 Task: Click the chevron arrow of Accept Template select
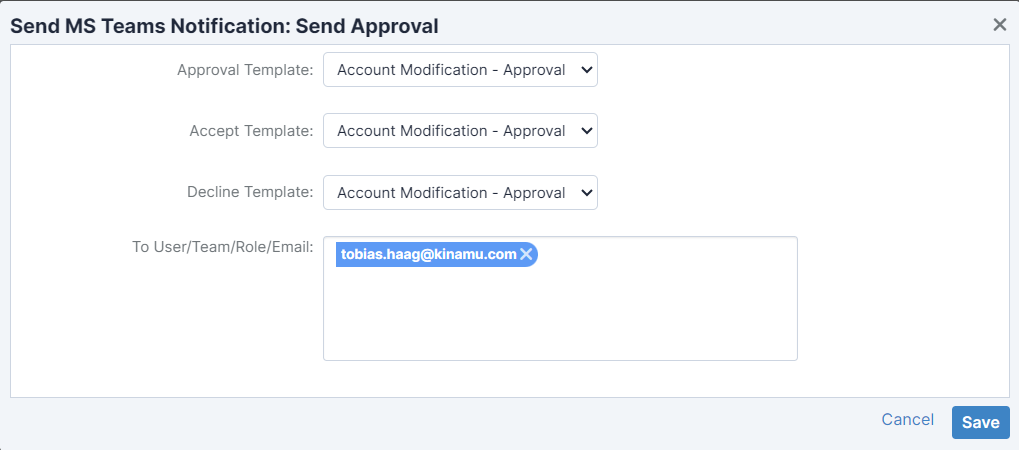[x=586, y=131]
